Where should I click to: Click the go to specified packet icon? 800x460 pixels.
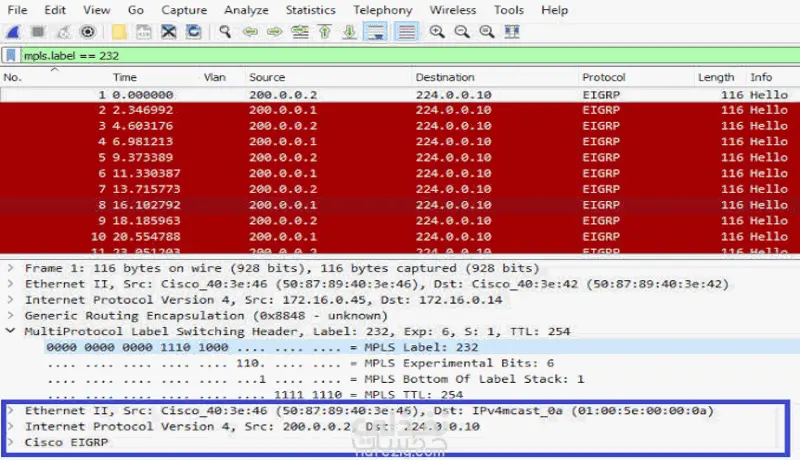[x=299, y=32]
